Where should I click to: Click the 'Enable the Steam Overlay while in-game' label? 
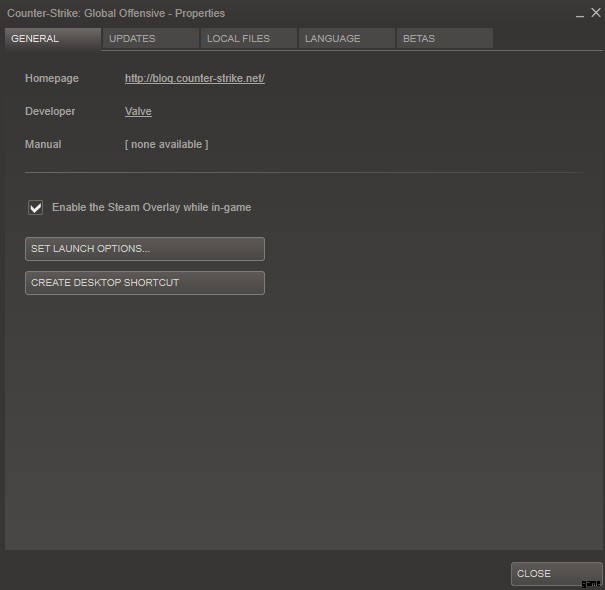click(151, 208)
